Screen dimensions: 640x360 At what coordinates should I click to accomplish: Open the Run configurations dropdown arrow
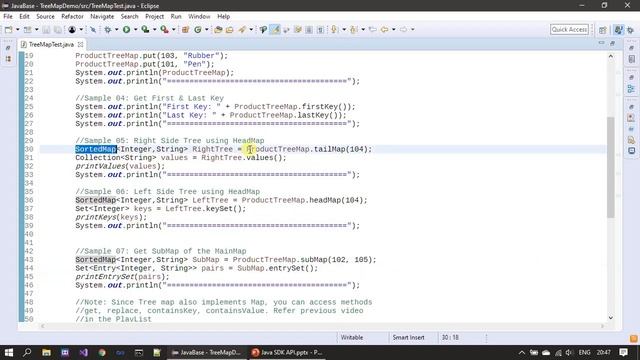[136, 30]
